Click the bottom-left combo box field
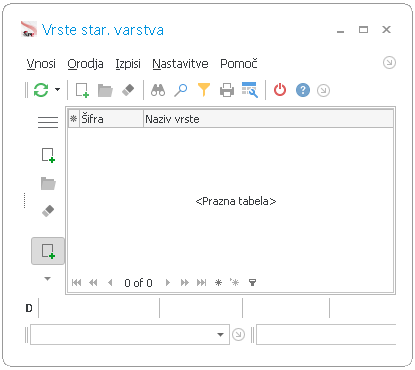 [x=130, y=334]
